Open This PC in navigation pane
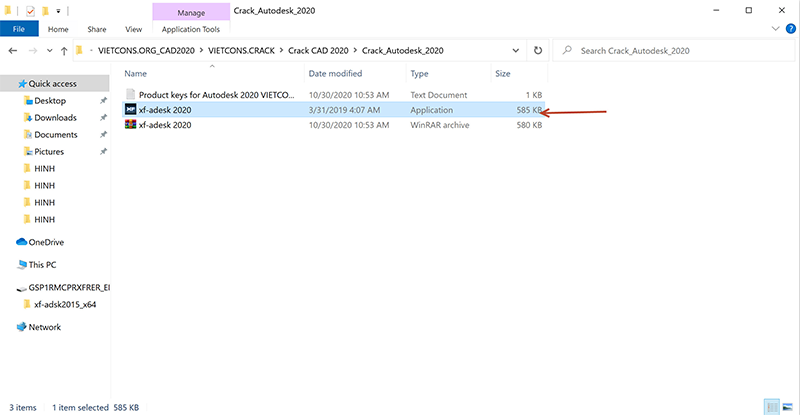Viewport: 800px width, 415px height. (x=42, y=264)
